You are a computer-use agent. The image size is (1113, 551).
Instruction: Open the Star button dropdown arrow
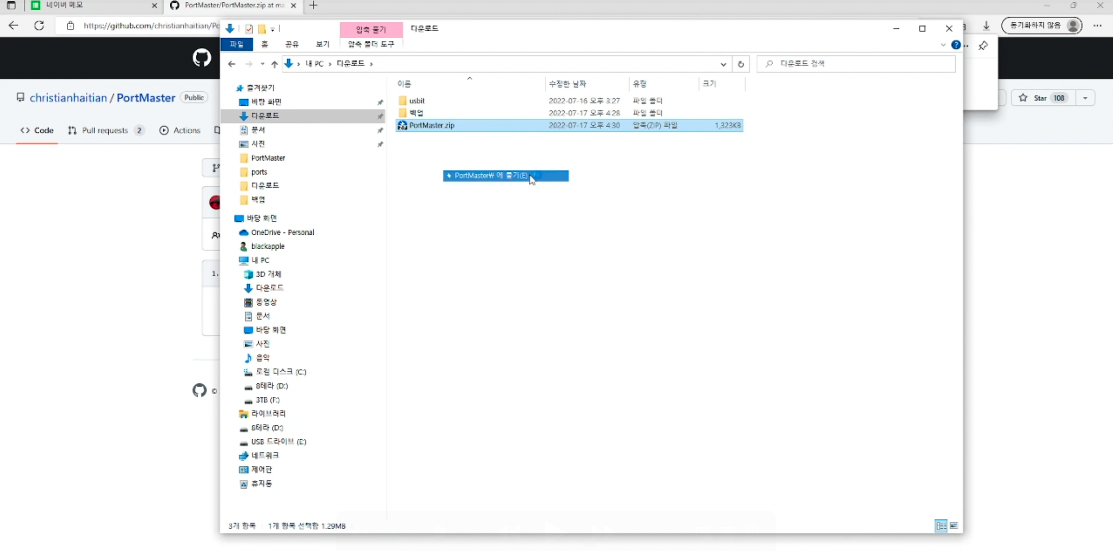tap(1086, 98)
